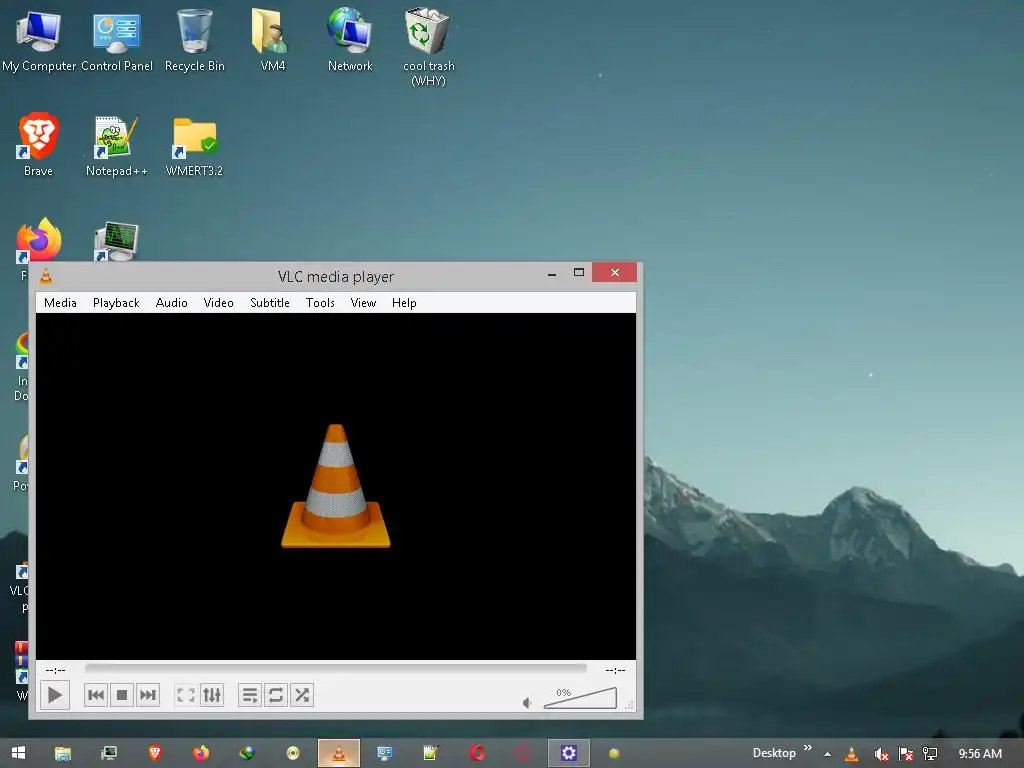Set volume using VLC volume slider
Viewport: 1024px width, 768px height.
click(x=580, y=697)
